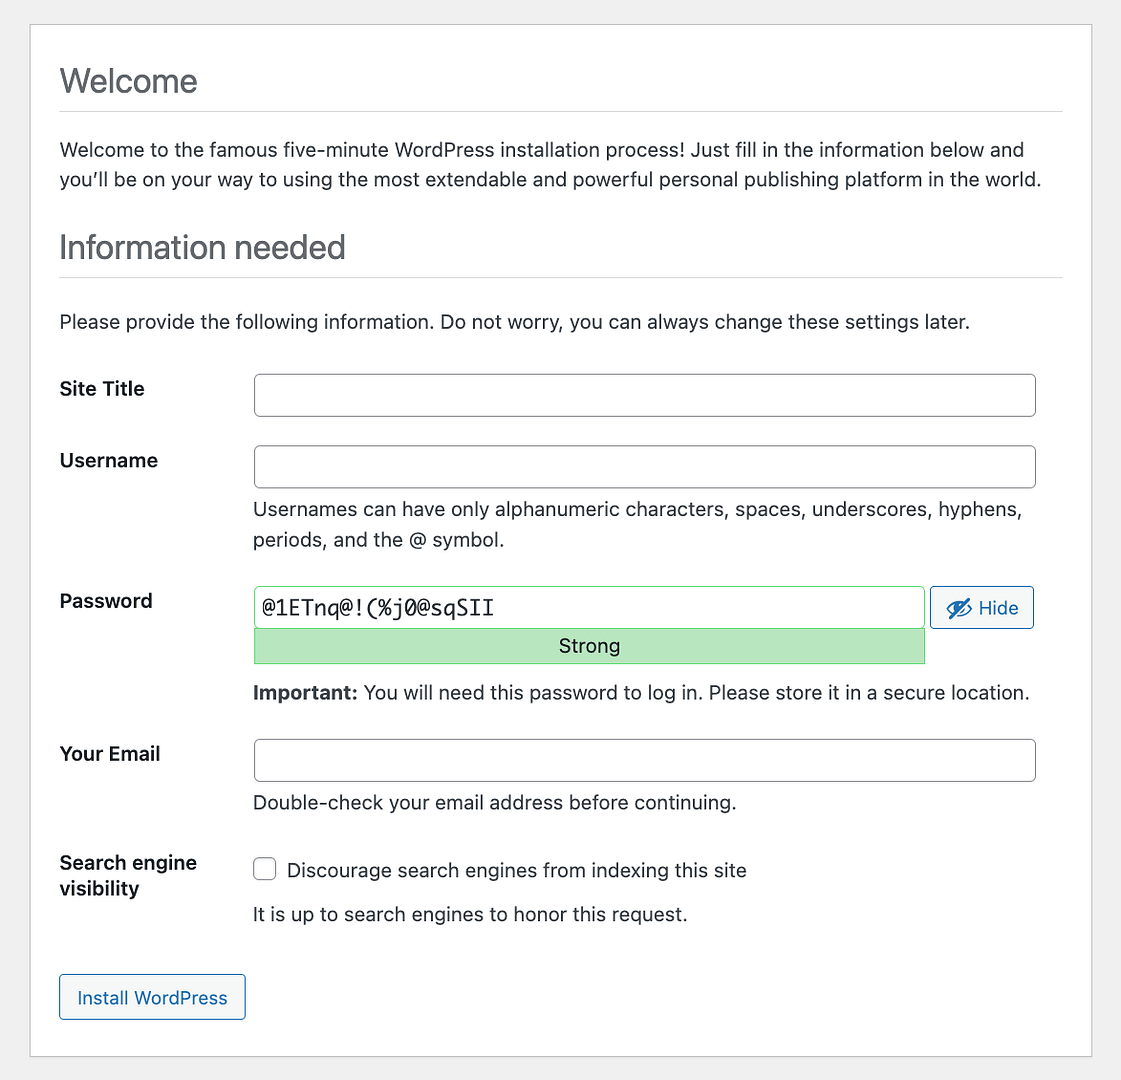Click the Information needed section heading
Image resolution: width=1121 pixels, height=1080 pixels.
(x=202, y=247)
